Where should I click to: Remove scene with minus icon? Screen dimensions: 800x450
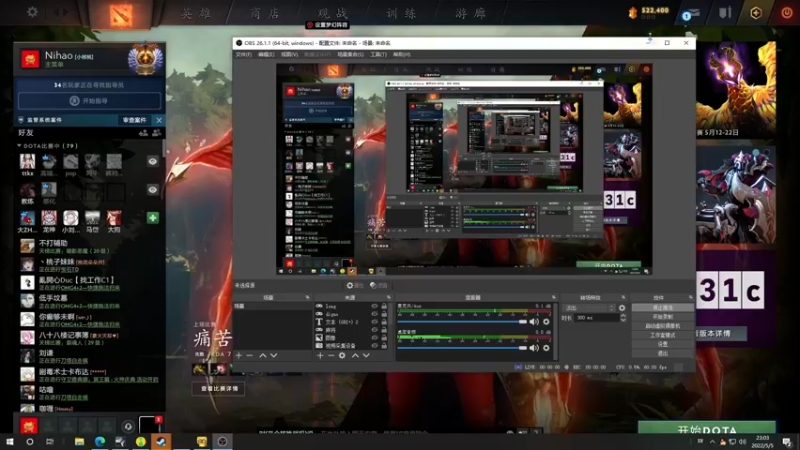coord(249,355)
